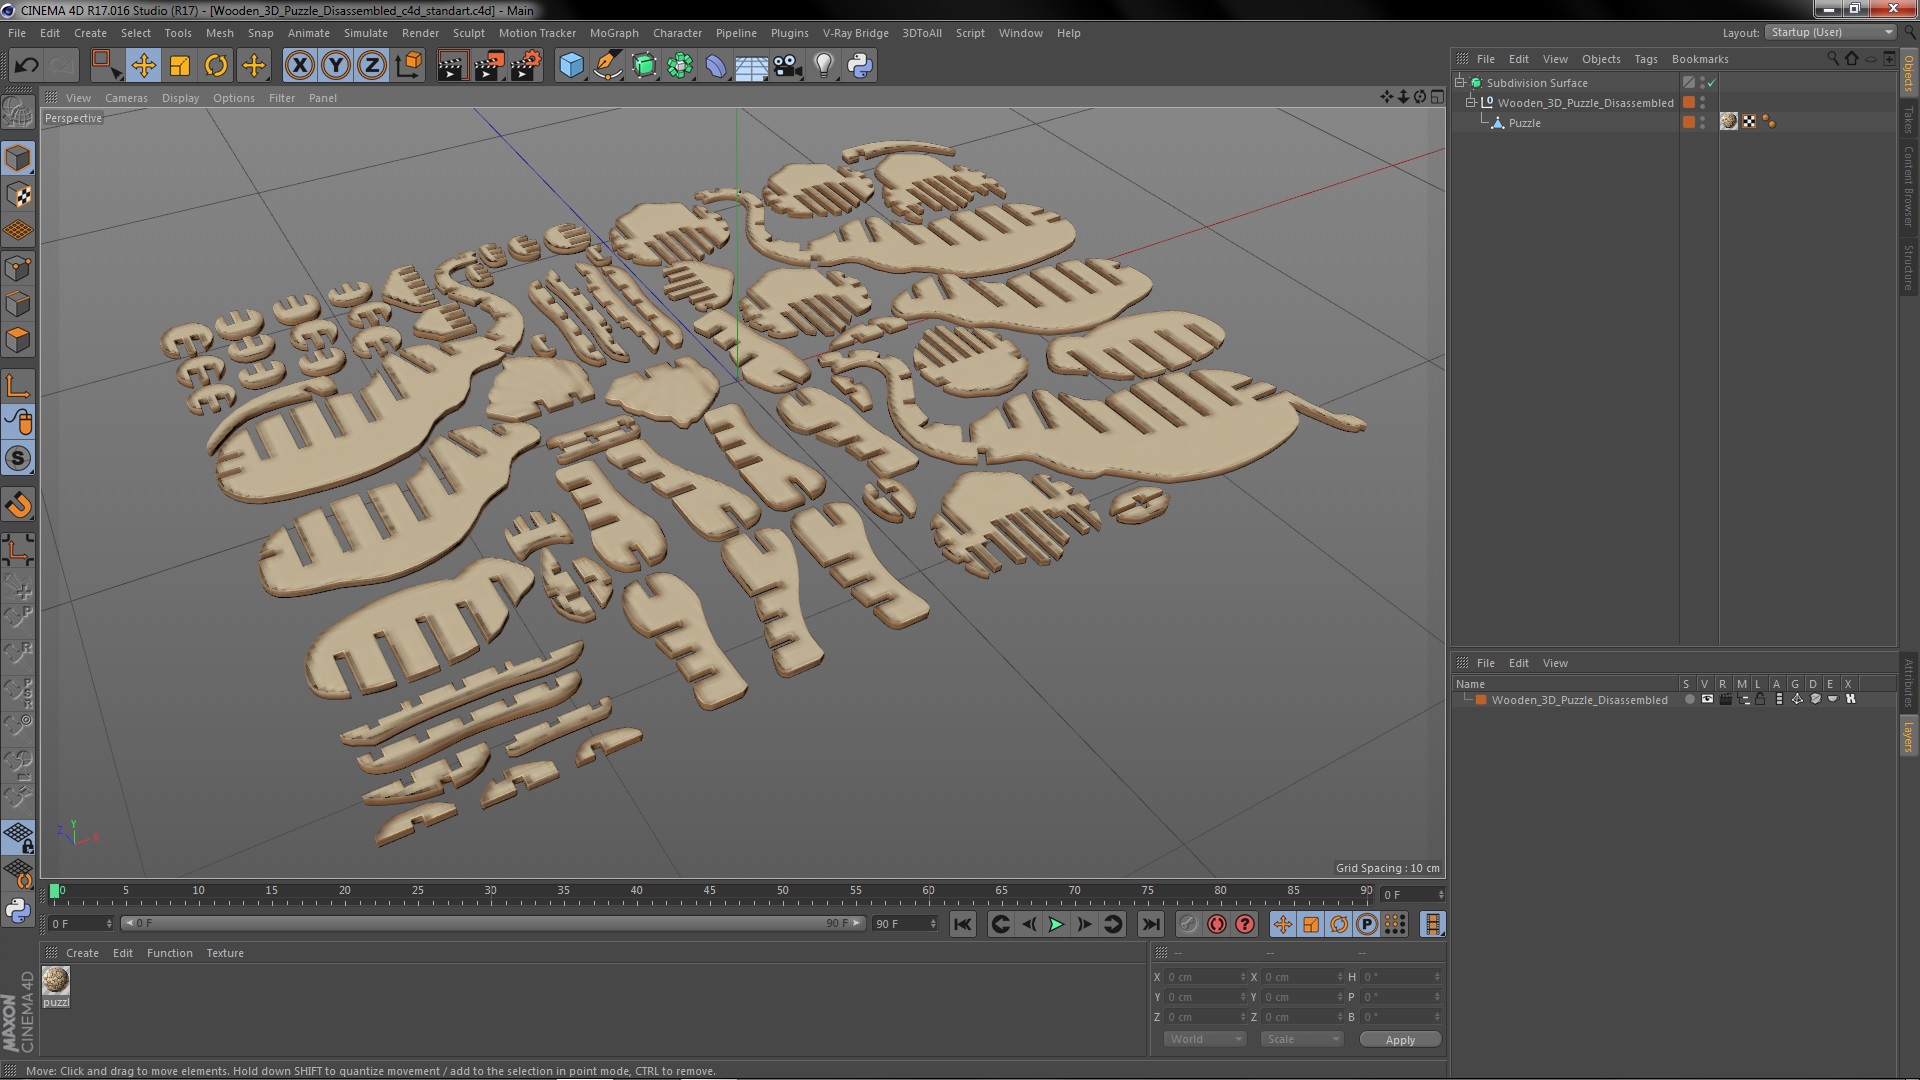Toggle coordinate system icon

(409, 66)
